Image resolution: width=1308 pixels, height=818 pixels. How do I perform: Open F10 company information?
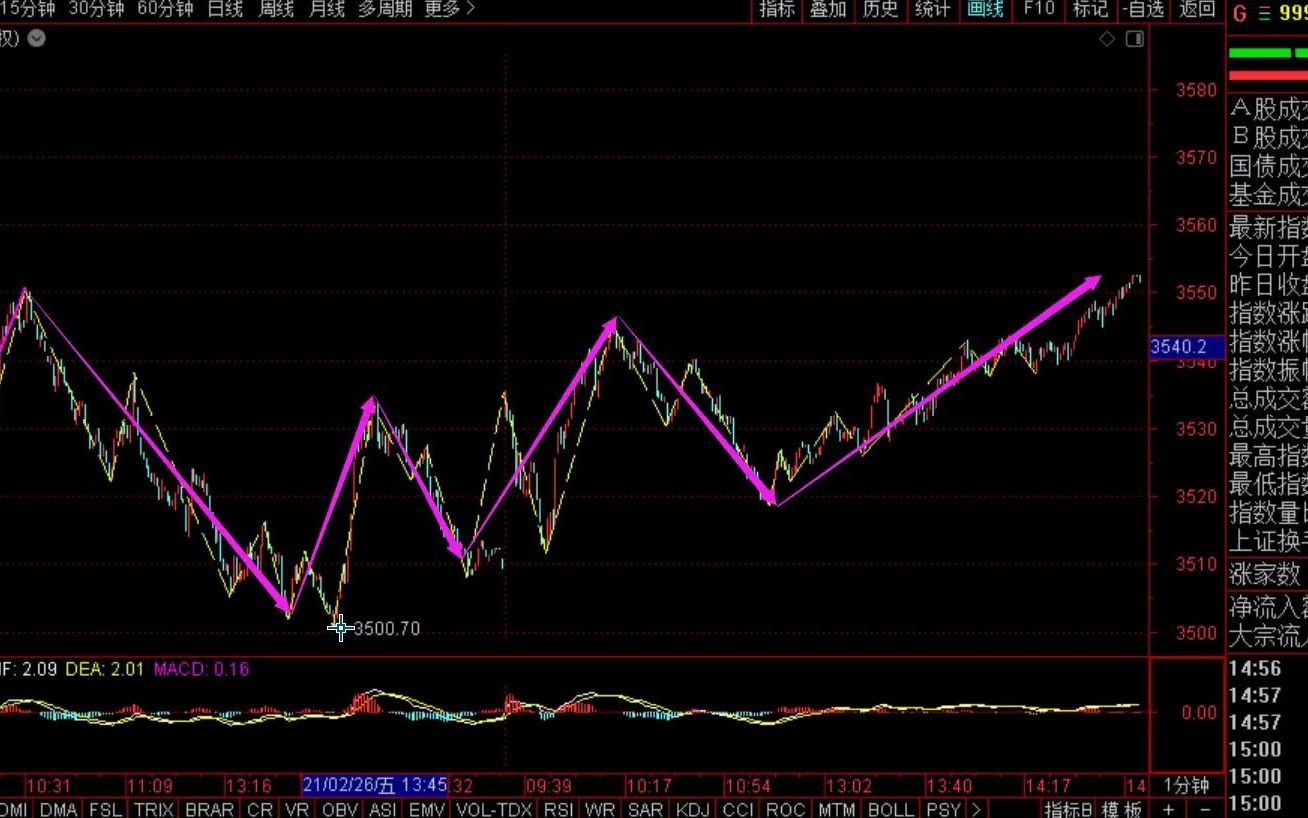1038,9
